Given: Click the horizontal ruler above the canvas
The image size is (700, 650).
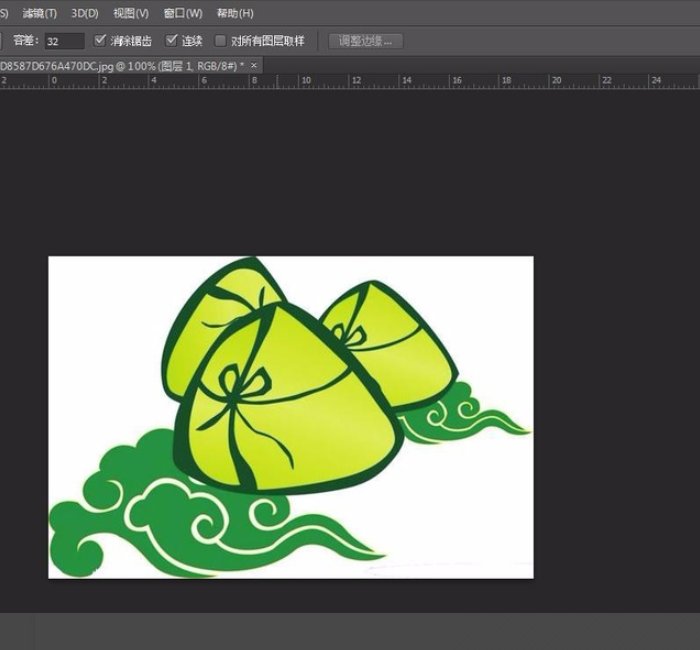Looking at the screenshot, I should pos(350,80).
